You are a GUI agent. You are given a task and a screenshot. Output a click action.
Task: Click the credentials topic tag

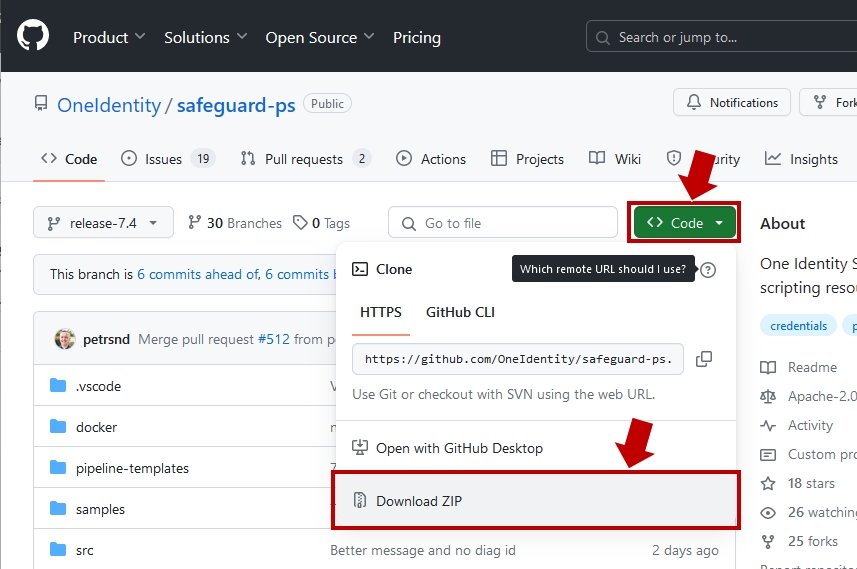coord(799,326)
